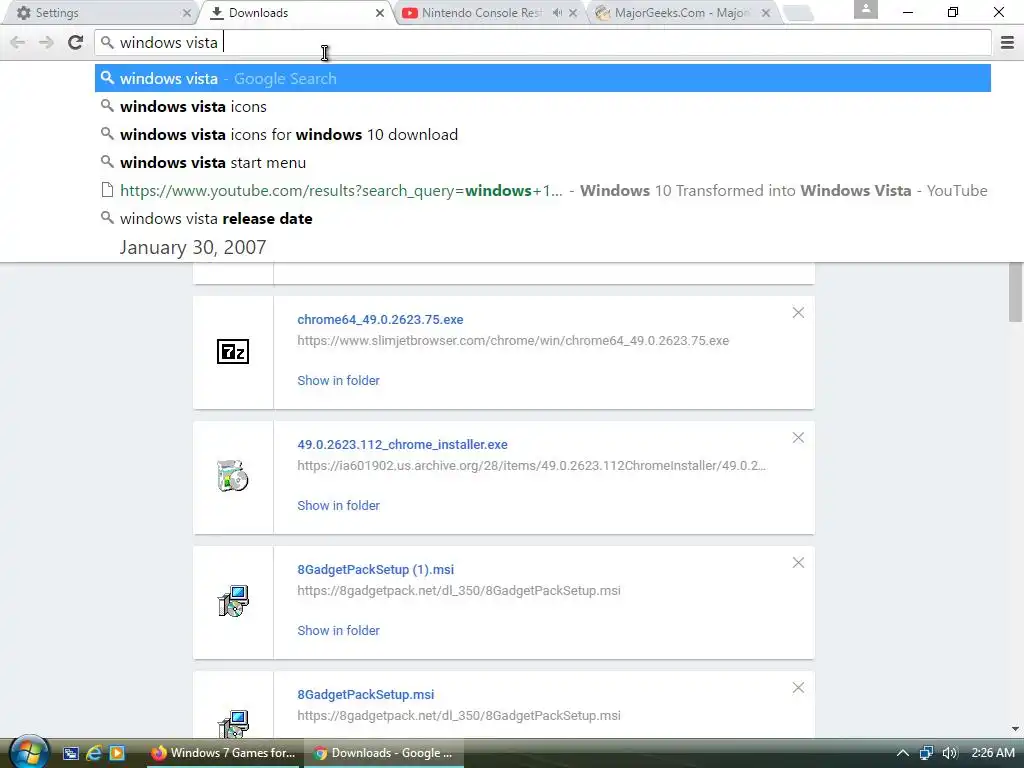Remove 8GadgetPackSetup.msi from the list
Screen dimensions: 1024x768
click(x=798, y=688)
